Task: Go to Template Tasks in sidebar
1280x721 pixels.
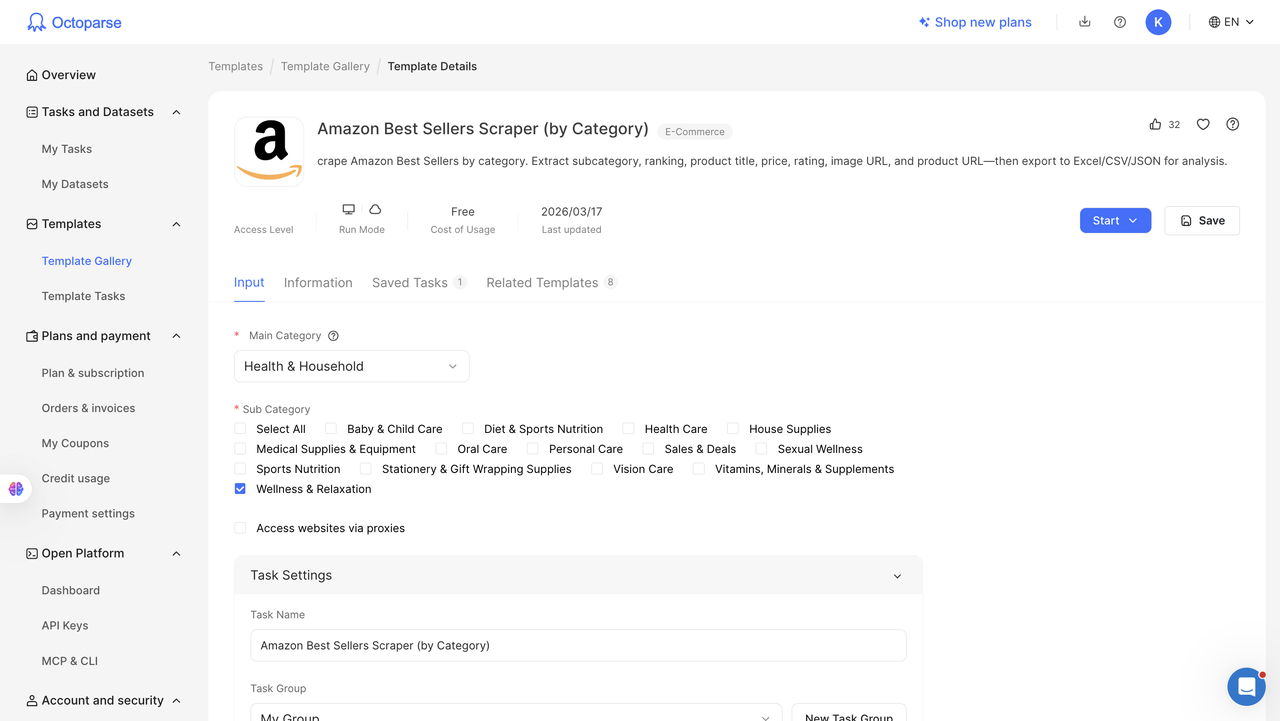Action: 83,296
